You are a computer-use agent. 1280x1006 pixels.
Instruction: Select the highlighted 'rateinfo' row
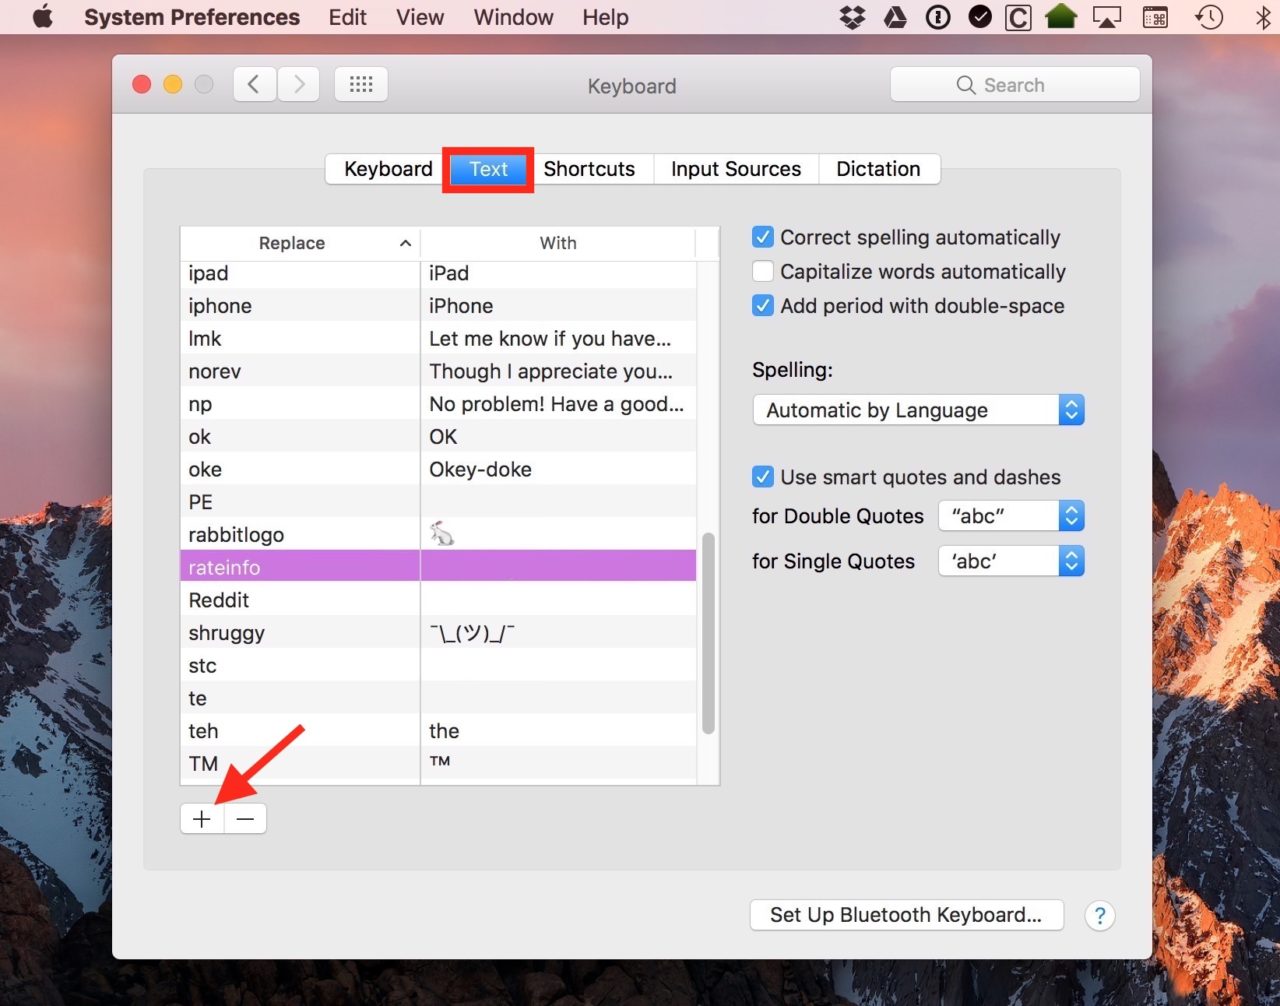coord(438,567)
